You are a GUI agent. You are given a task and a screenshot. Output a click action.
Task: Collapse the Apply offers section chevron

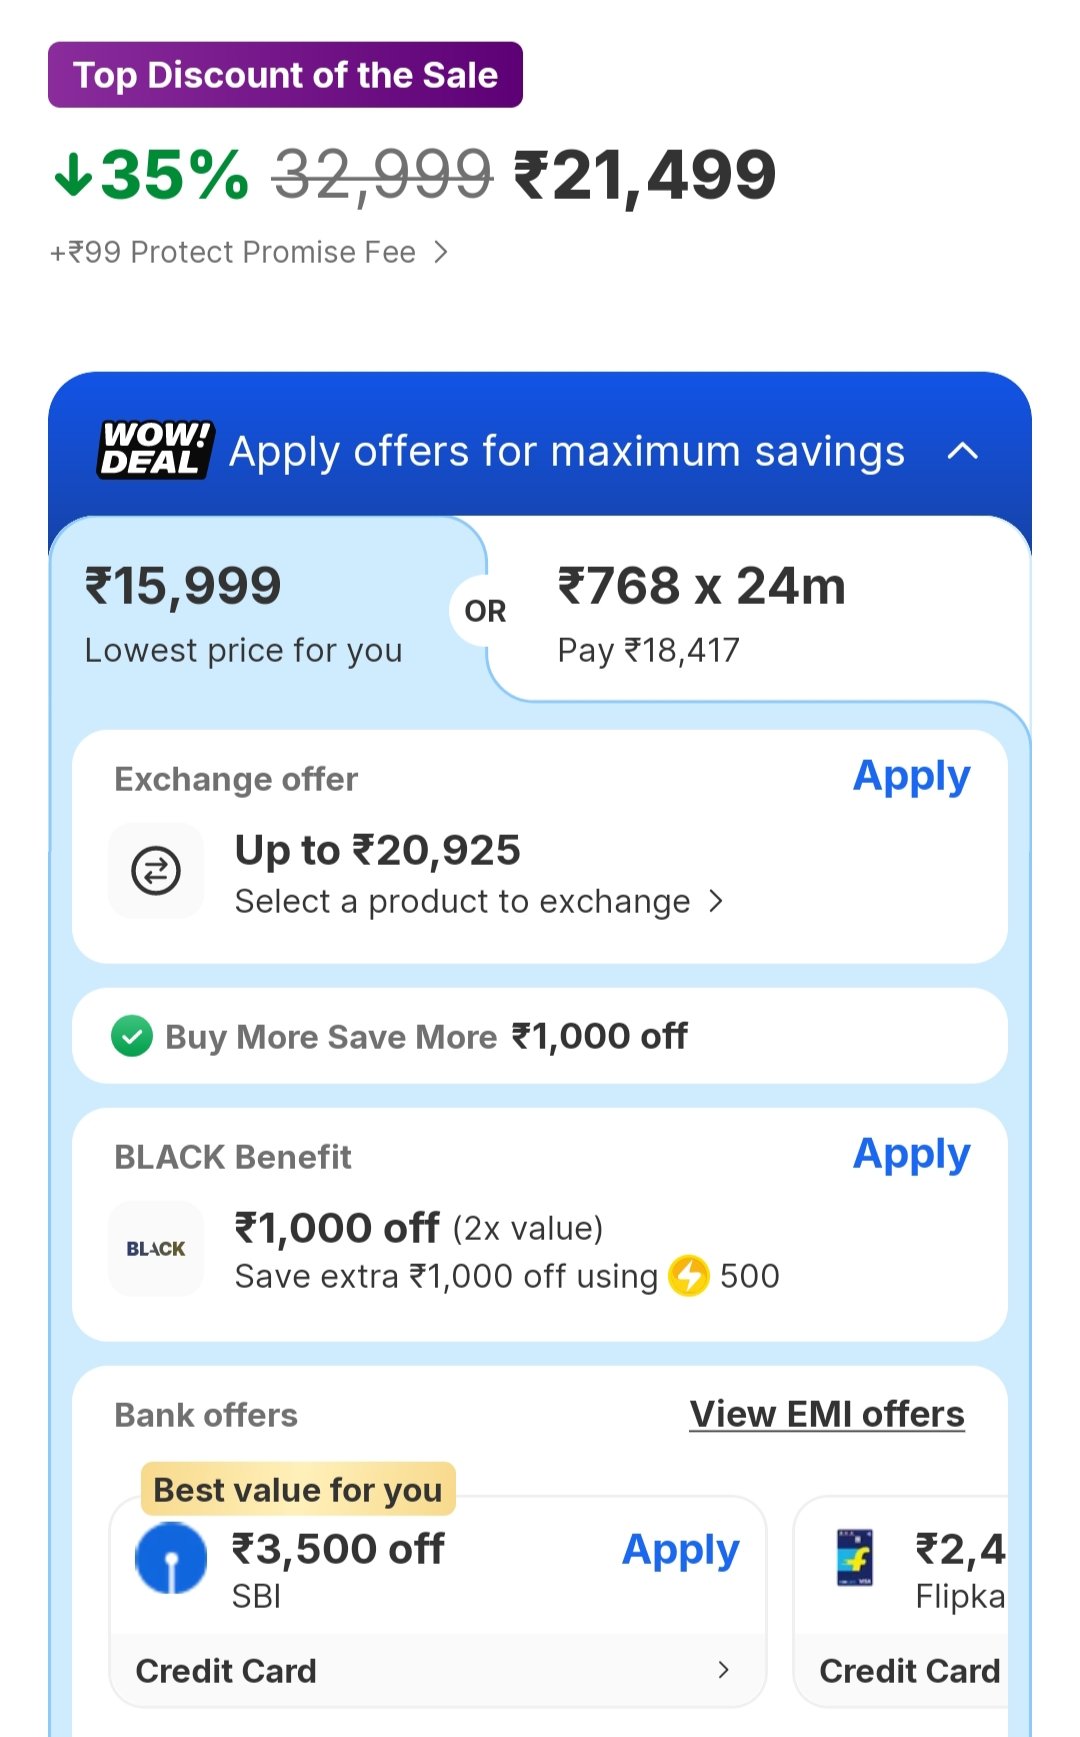pyautogui.click(x=962, y=451)
